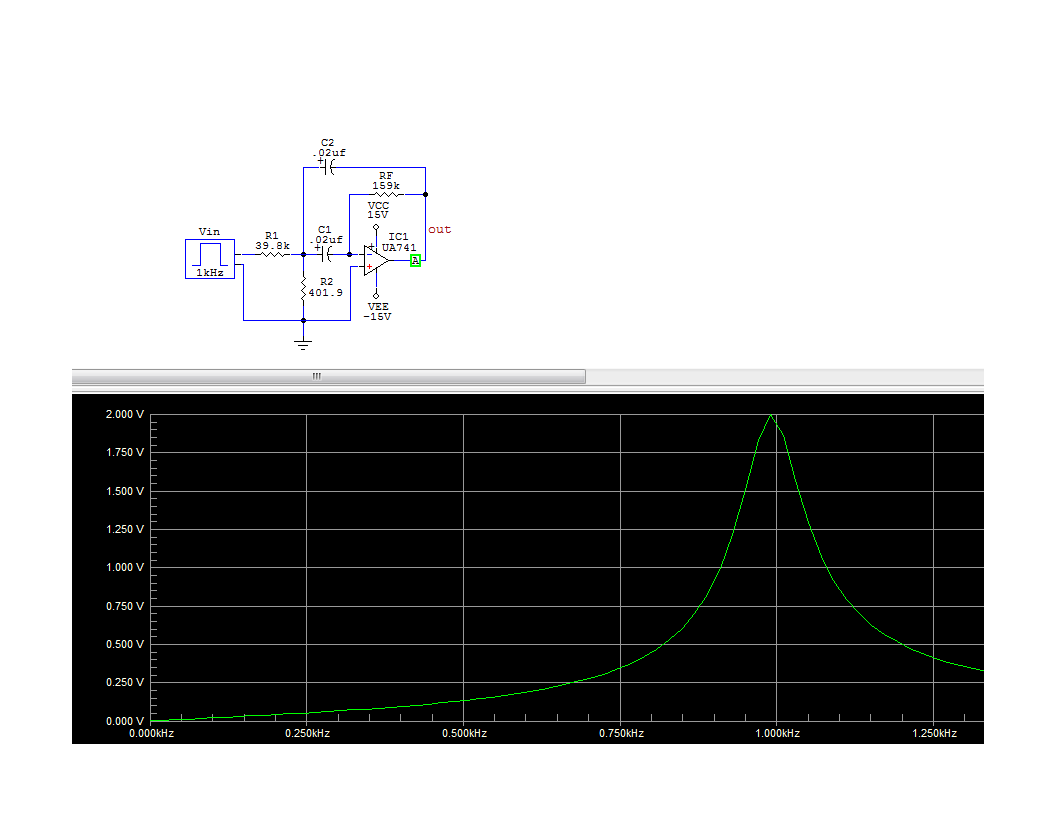Click the VEE supply terminal circle
The image size is (1056, 816).
click(376, 296)
